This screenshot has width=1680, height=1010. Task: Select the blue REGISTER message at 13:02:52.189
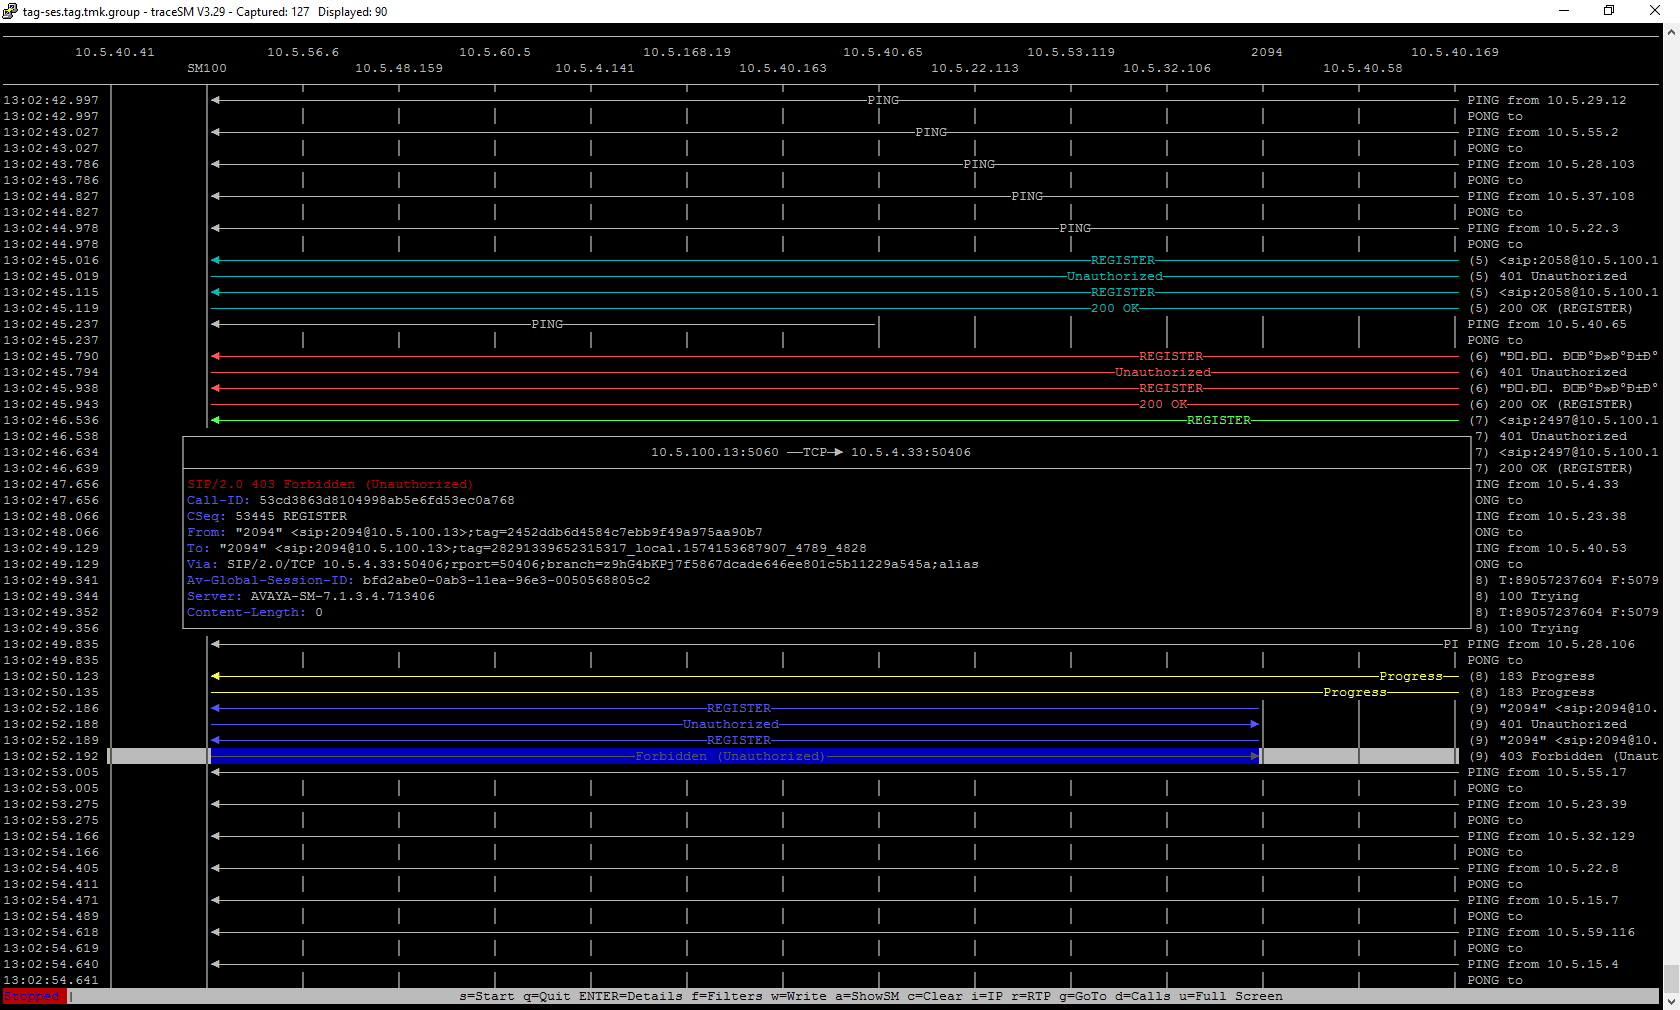coord(735,740)
